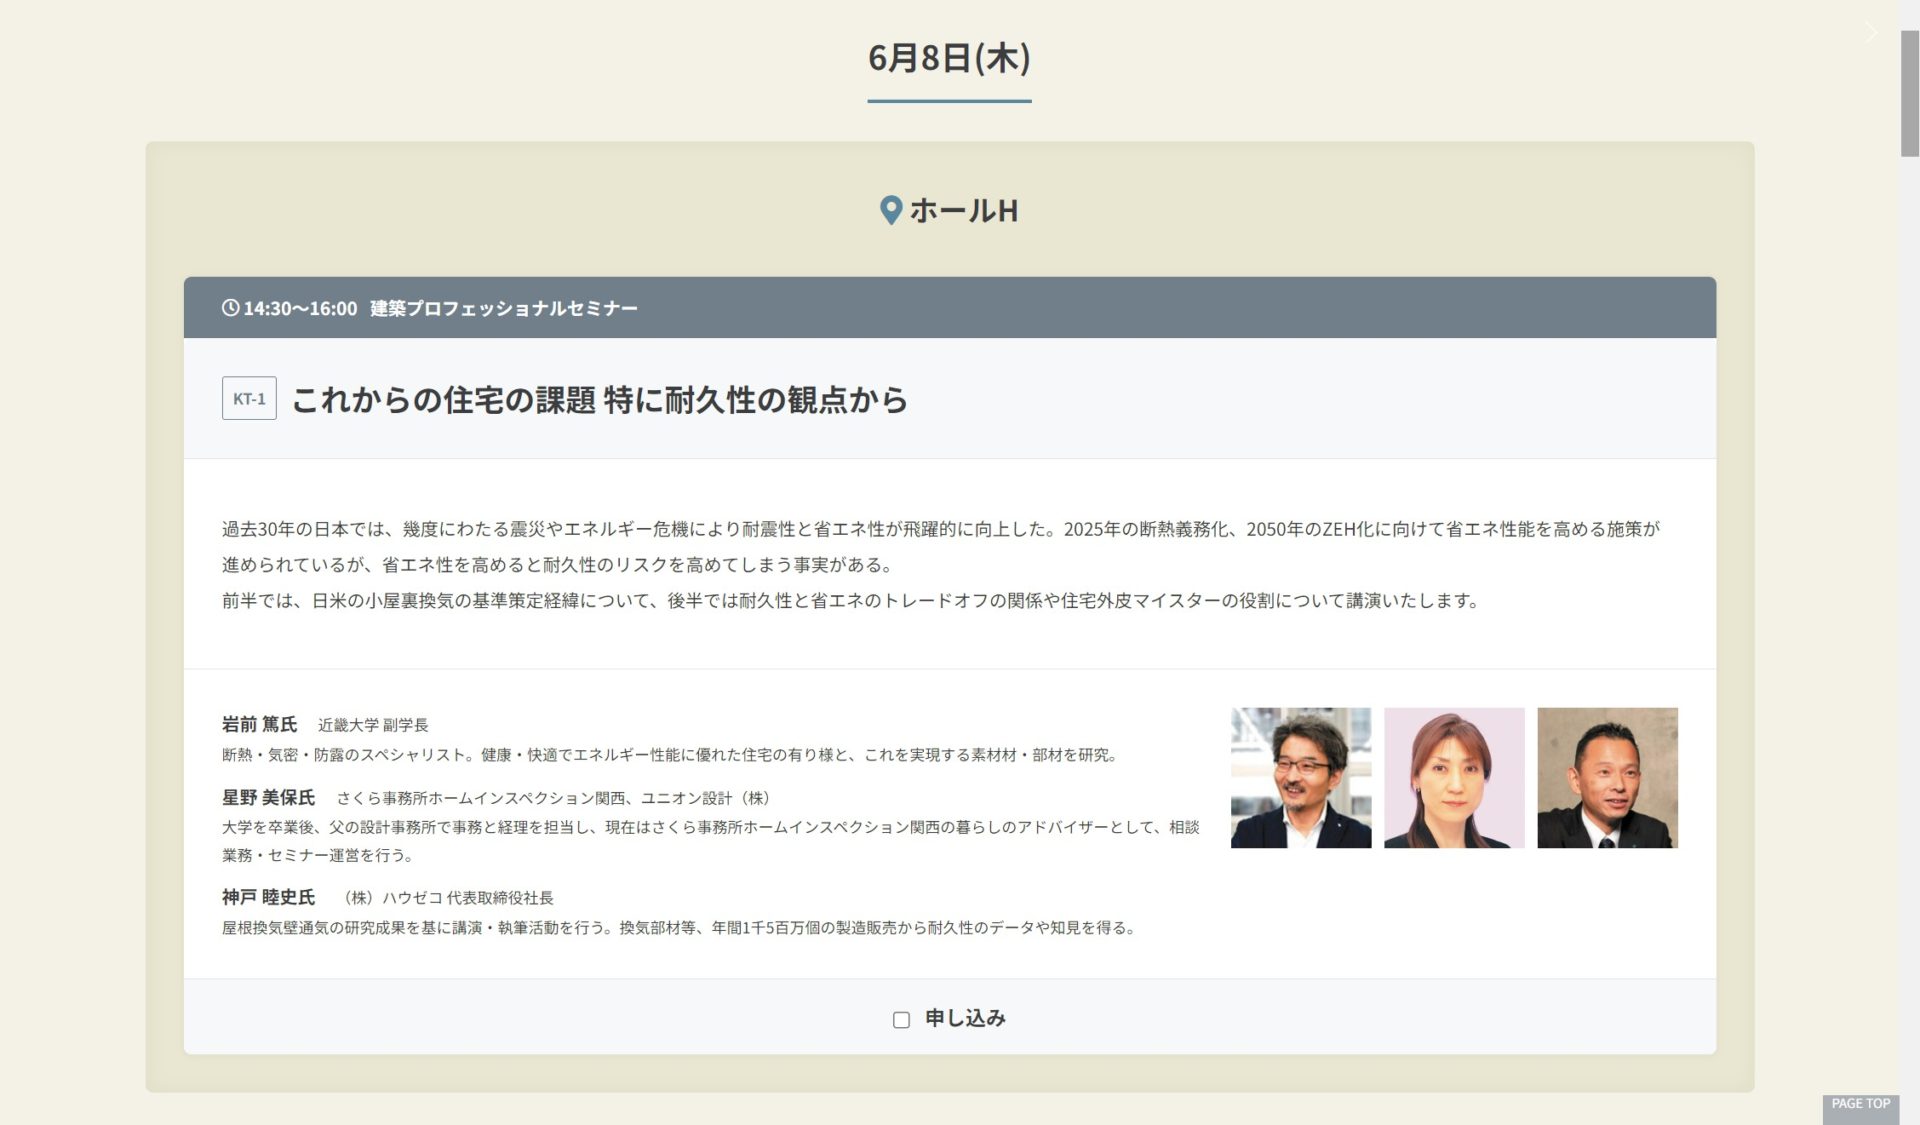This screenshot has width=1920, height=1125.
Task: Click the 14:30〜16:00 time text
Action: (300, 308)
